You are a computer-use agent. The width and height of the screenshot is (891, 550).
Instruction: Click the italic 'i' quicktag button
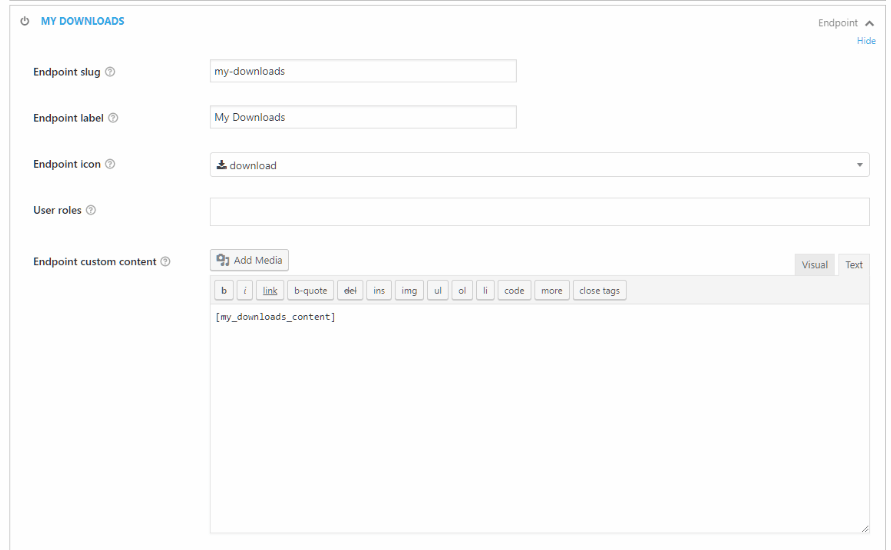click(245, 290)
